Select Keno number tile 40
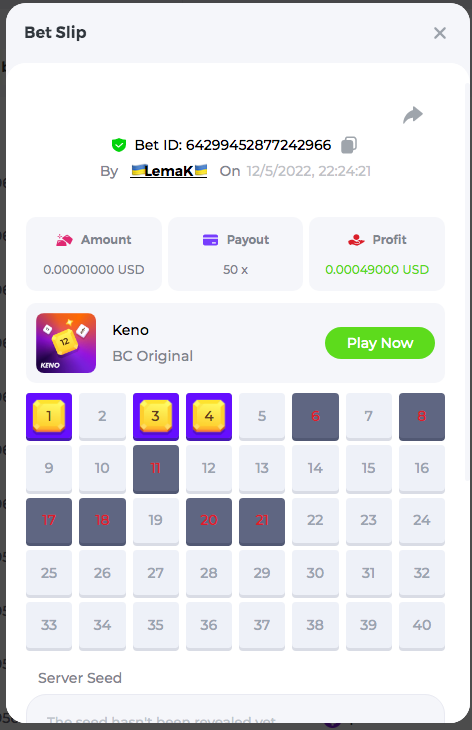This screenshot has width=472, height=730. point(422,626)
